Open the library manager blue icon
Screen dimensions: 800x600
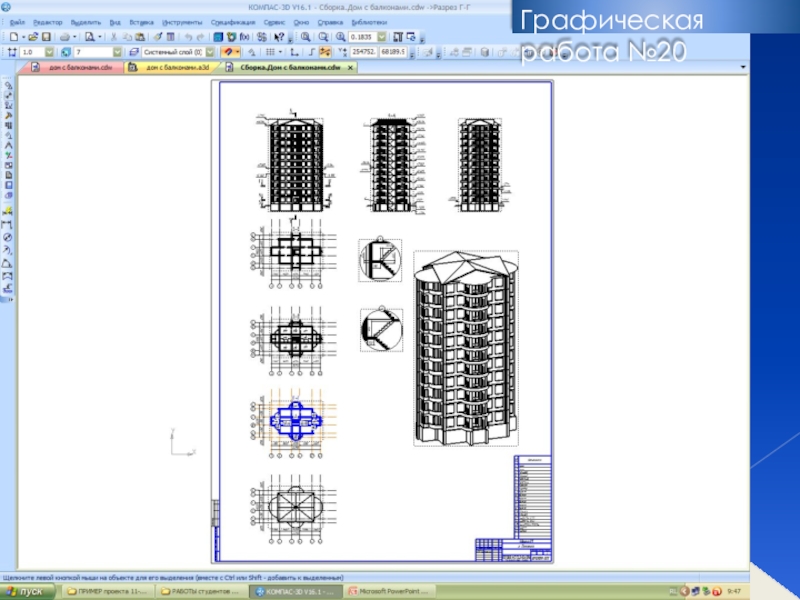(218, 37)
